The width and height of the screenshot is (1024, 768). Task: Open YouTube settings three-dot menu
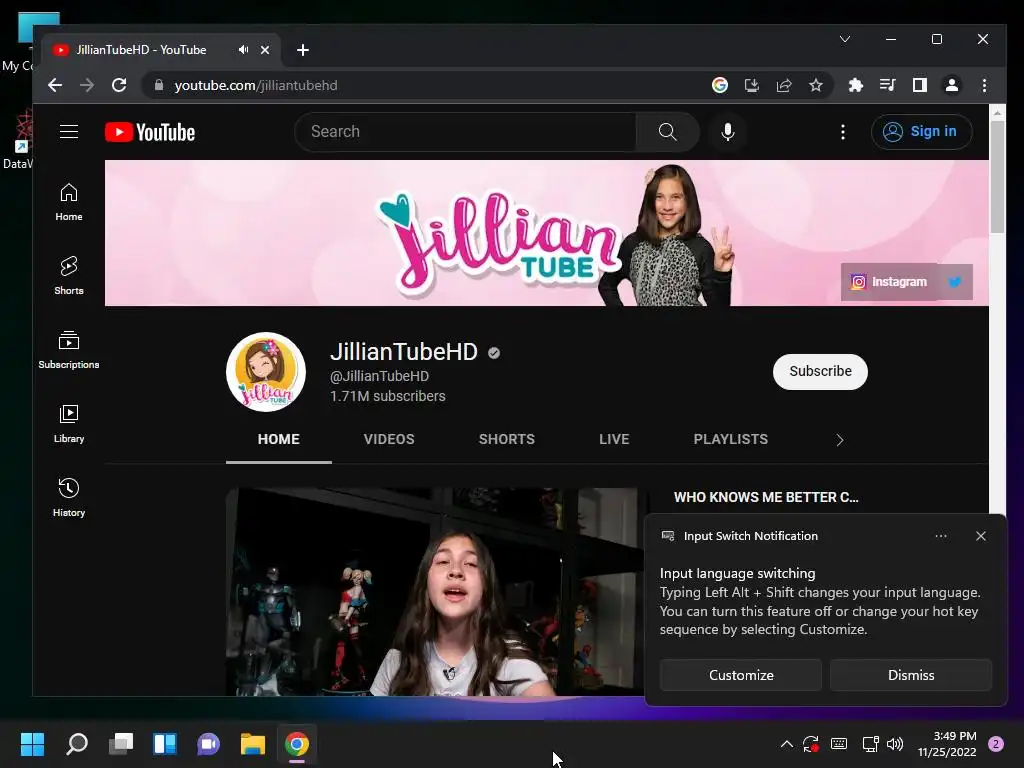842,132
